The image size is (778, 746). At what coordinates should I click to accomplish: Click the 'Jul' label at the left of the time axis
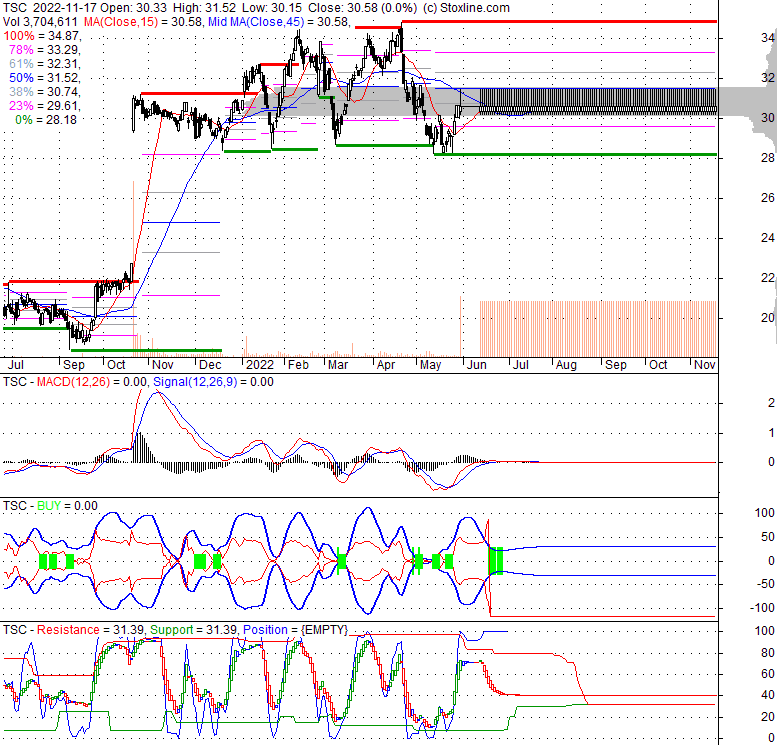tap(16, 365)
